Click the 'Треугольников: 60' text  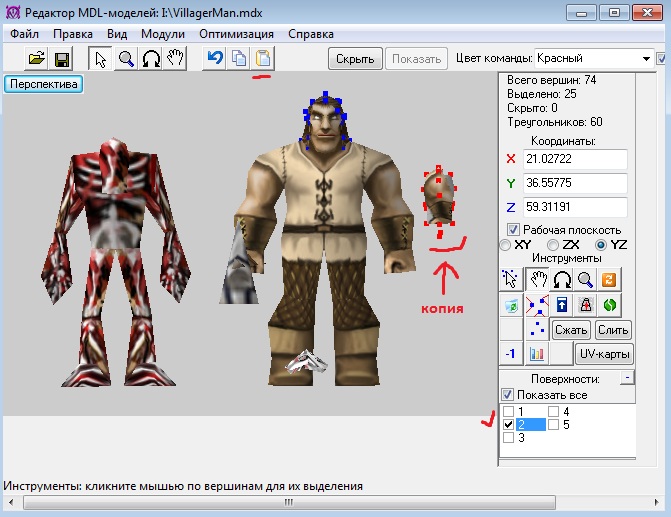pos(555,122)
